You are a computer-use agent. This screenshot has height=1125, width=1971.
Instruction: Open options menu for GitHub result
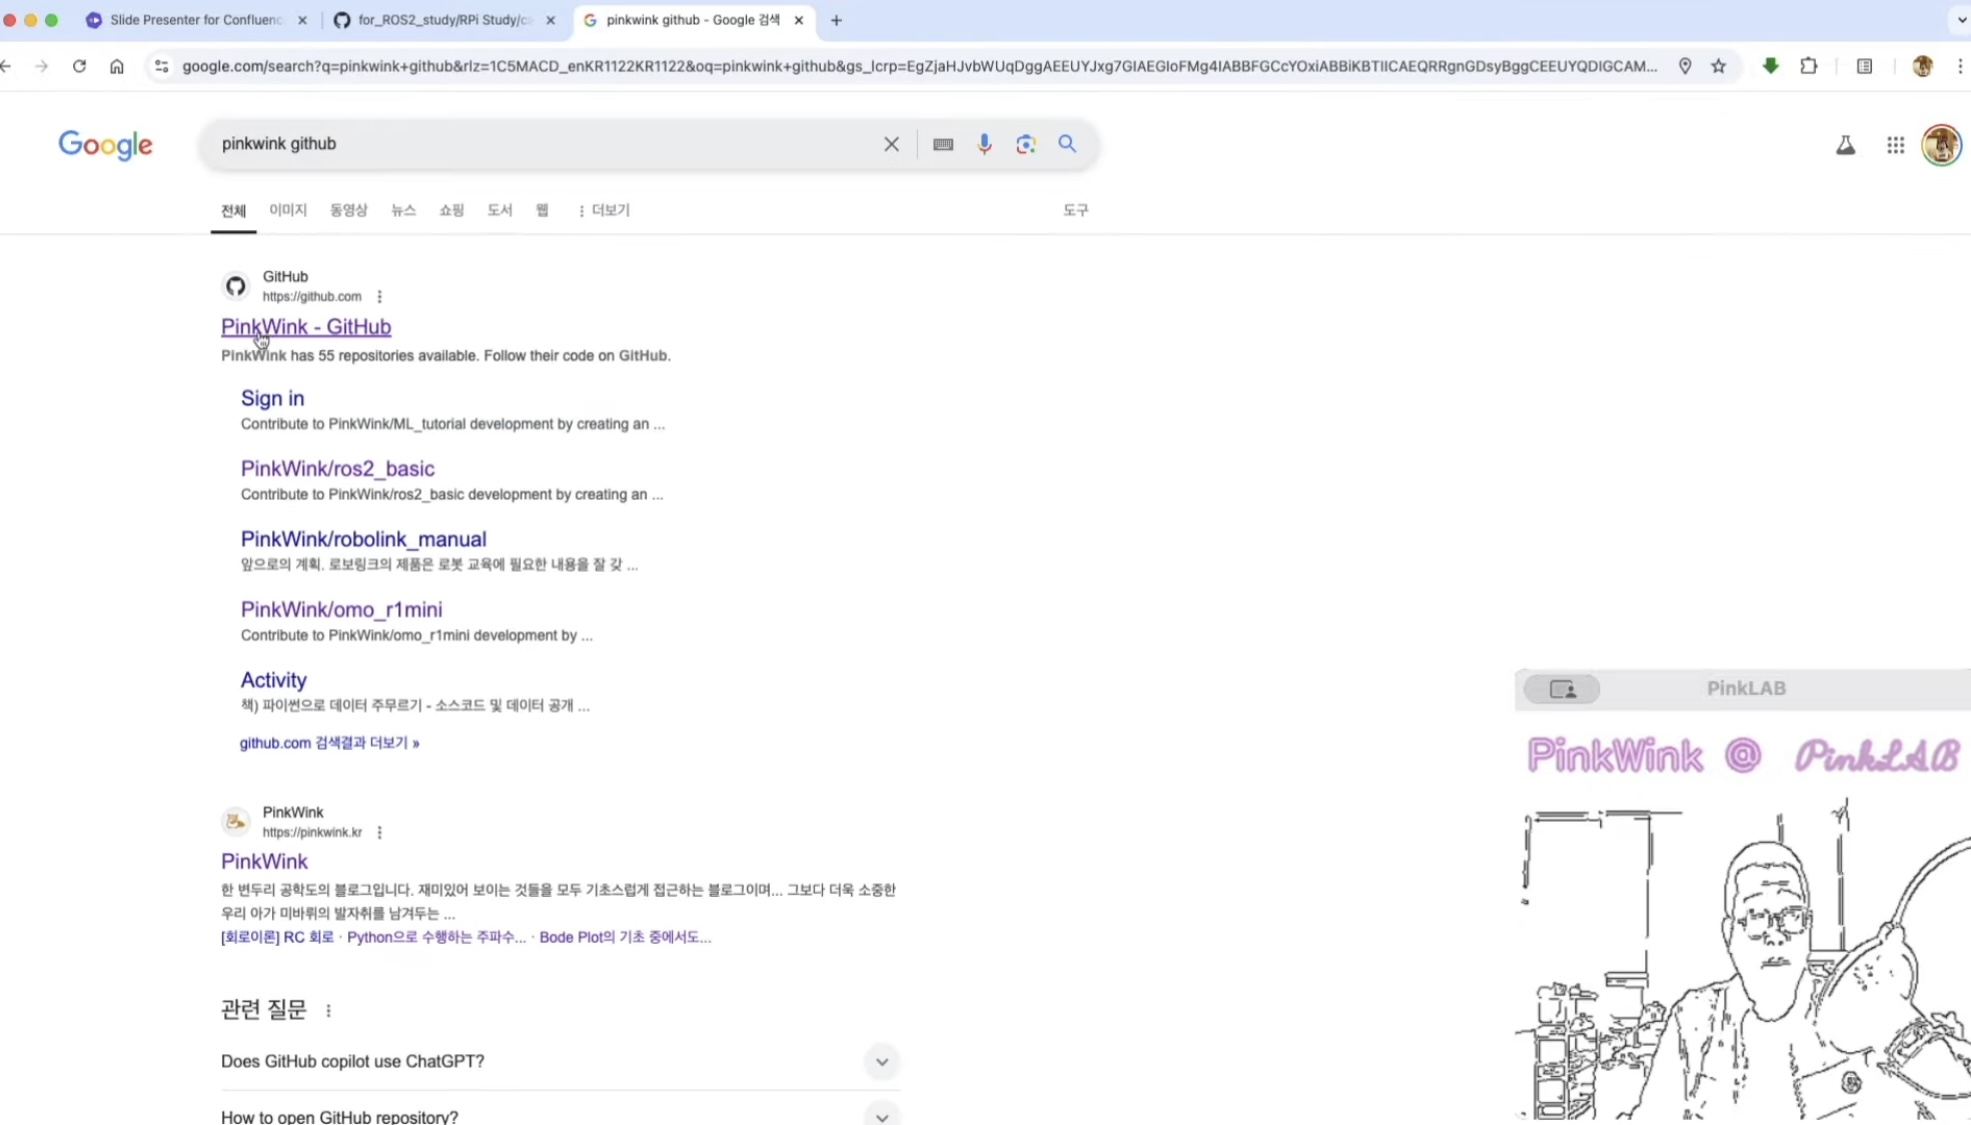coord(379,297)
